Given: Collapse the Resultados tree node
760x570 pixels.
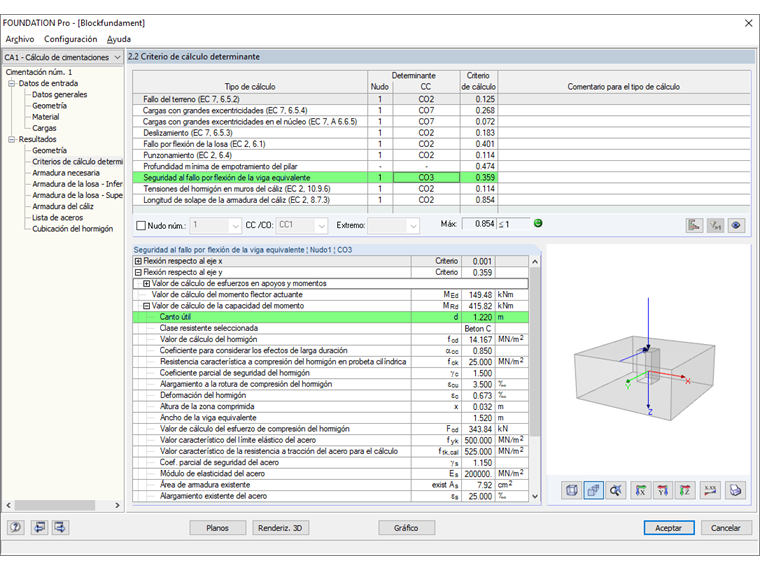Looking at the screenshot, I should (x=12, y=140).
